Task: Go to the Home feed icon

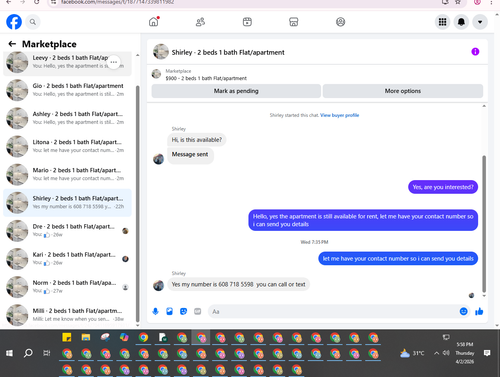Action: point(154,22)
